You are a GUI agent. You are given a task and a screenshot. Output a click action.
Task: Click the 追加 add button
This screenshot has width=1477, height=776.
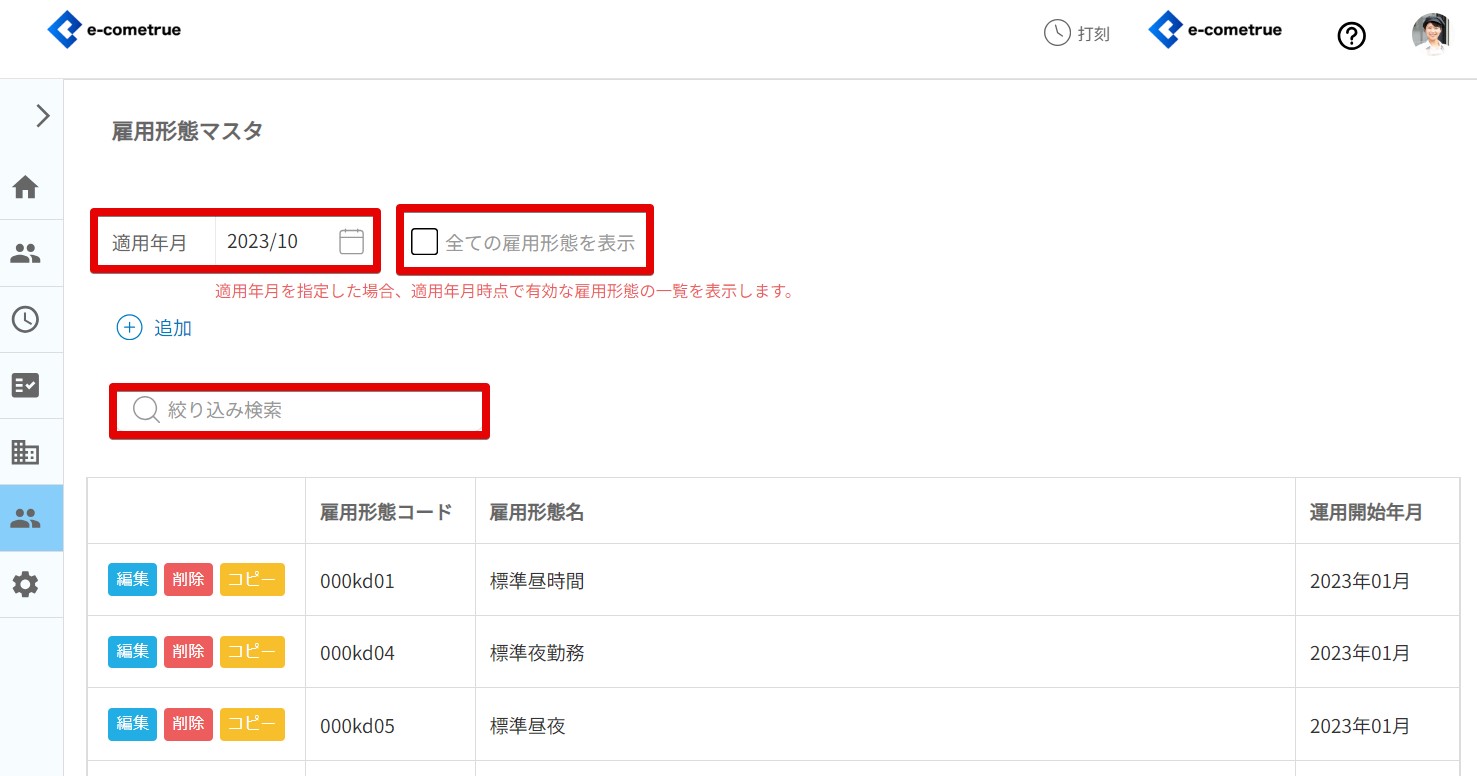pos(155,328)
